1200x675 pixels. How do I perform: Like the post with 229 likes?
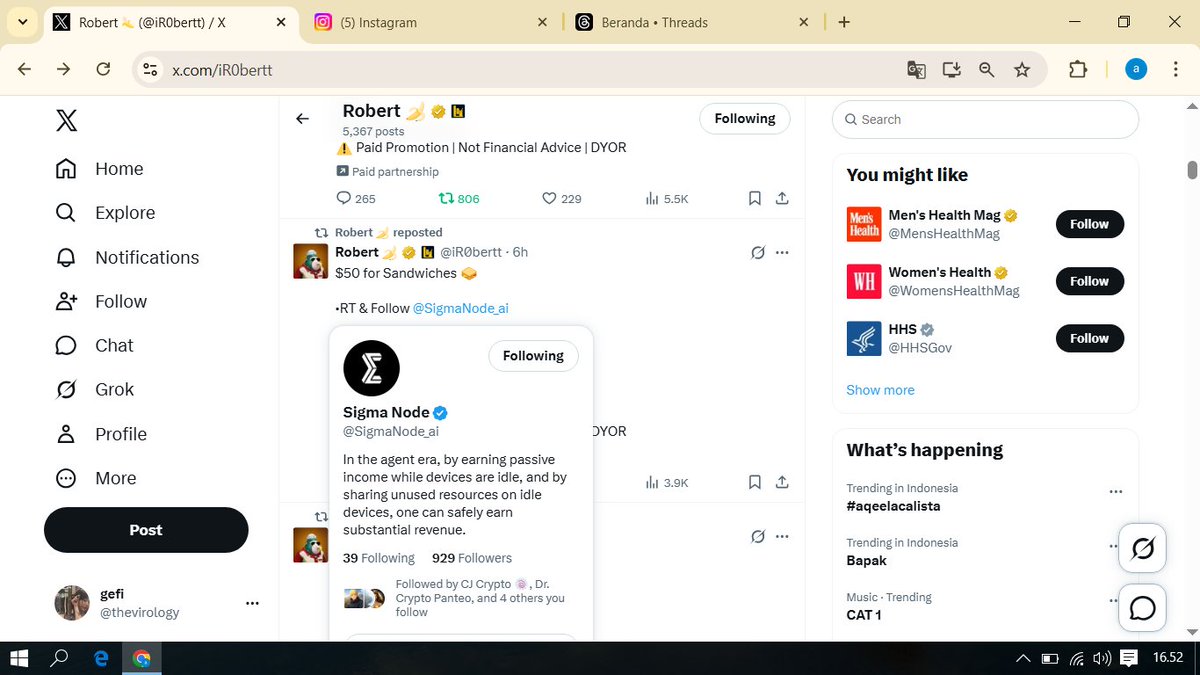tap(561, 198)
